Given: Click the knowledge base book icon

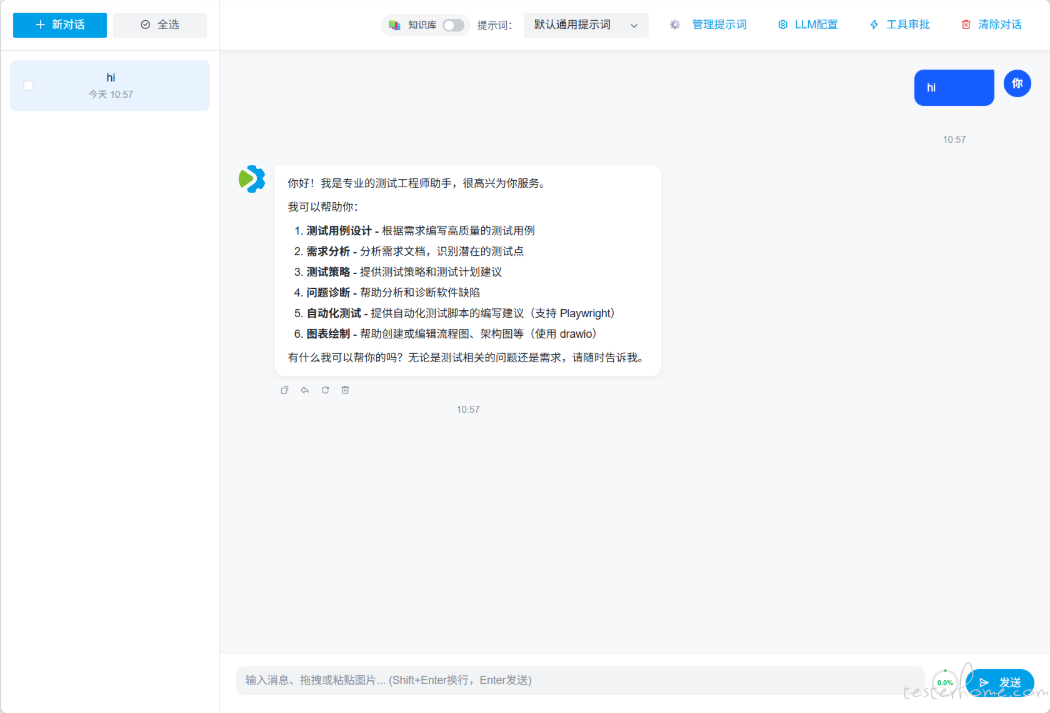Looking at the screenshot, I should [395, 25].
